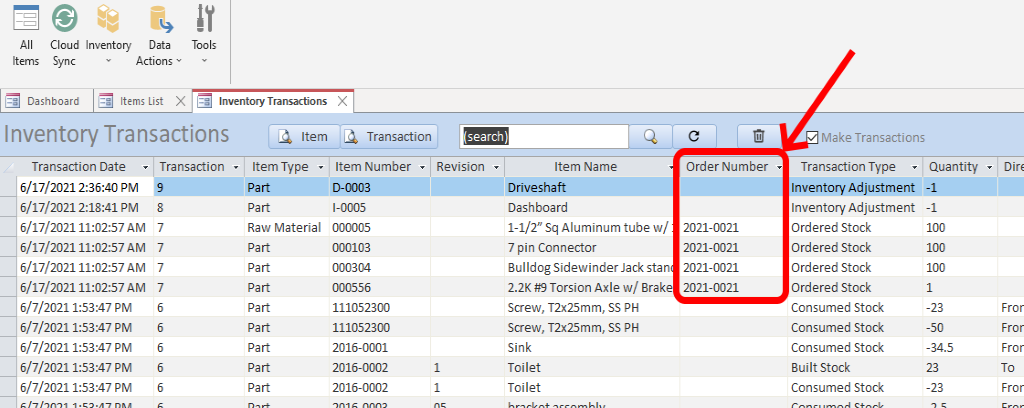Select the D-0003 item number cell
Viewport: 1024px width, 408px height.
[379, 187]
